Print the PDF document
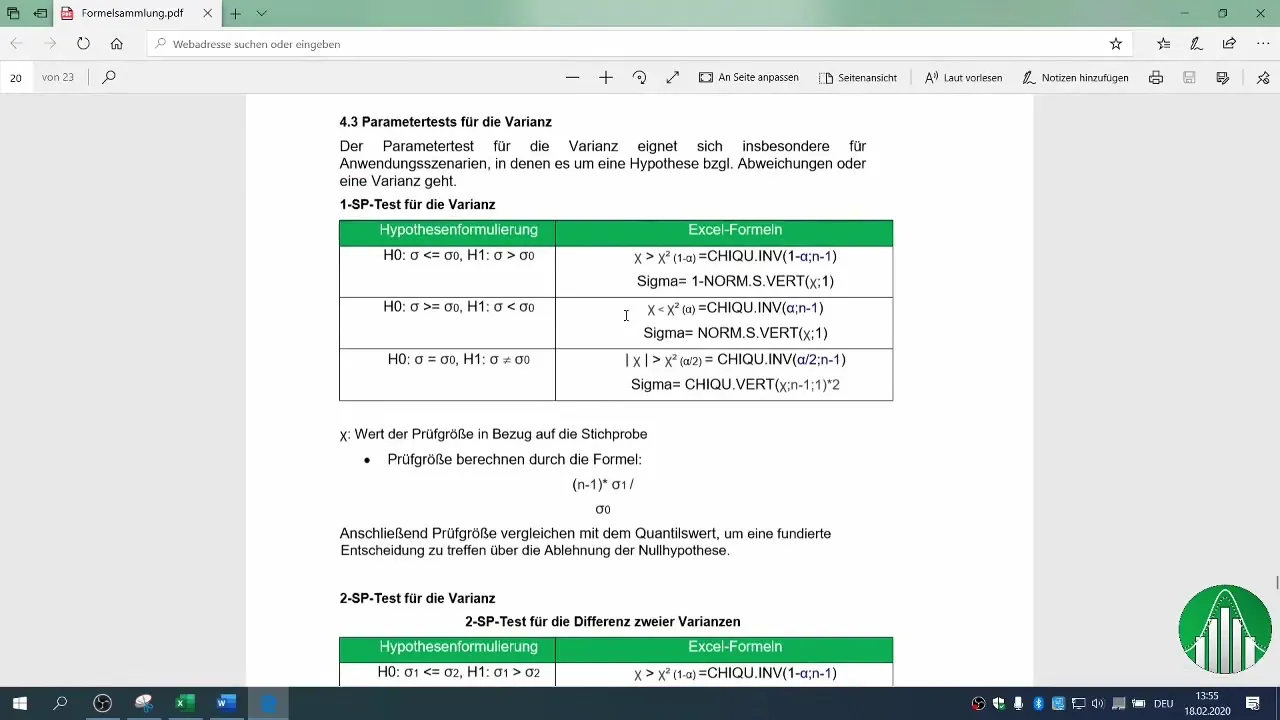This screenshot has height=720, width=1280. pyautogui.click(x=1156, y=77)
